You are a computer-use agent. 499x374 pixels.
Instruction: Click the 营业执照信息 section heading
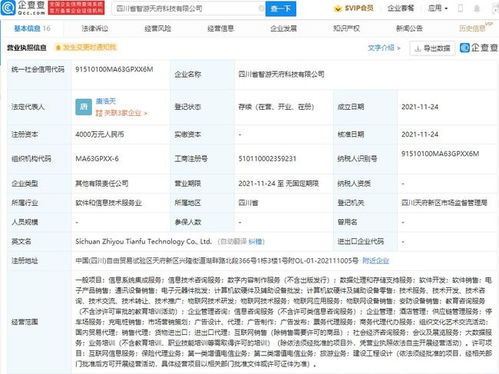[27, 48]
